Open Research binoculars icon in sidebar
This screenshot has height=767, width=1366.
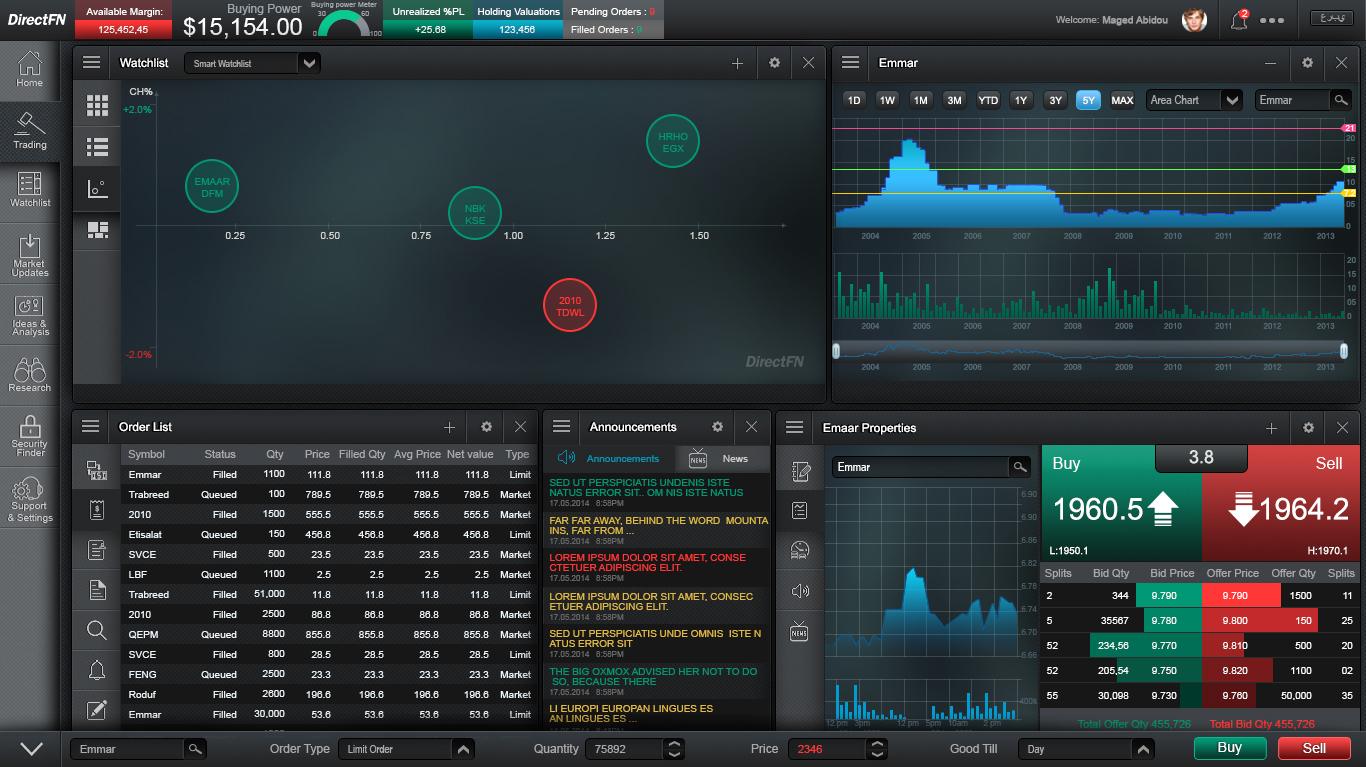coord(29,375)
